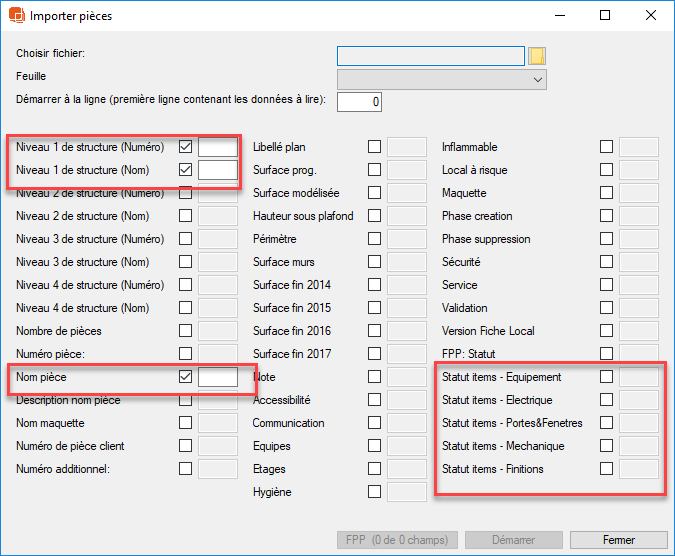
Task: Tick the Hygiène checkbox
Action: coord(374,492)
